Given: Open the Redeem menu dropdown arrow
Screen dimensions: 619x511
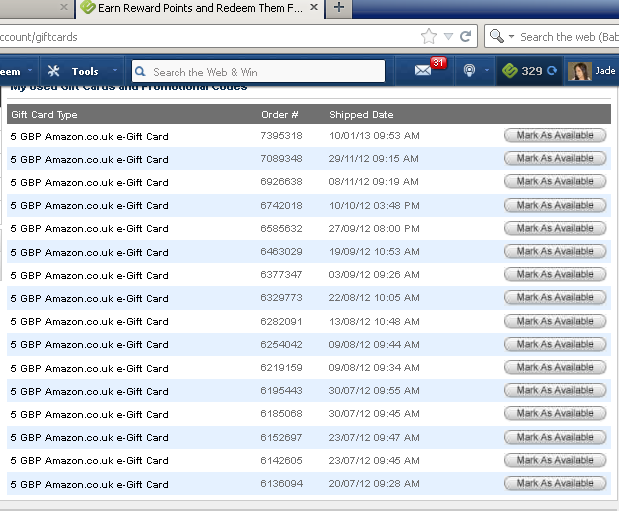Looking at the screenshot, I should 30,71.
